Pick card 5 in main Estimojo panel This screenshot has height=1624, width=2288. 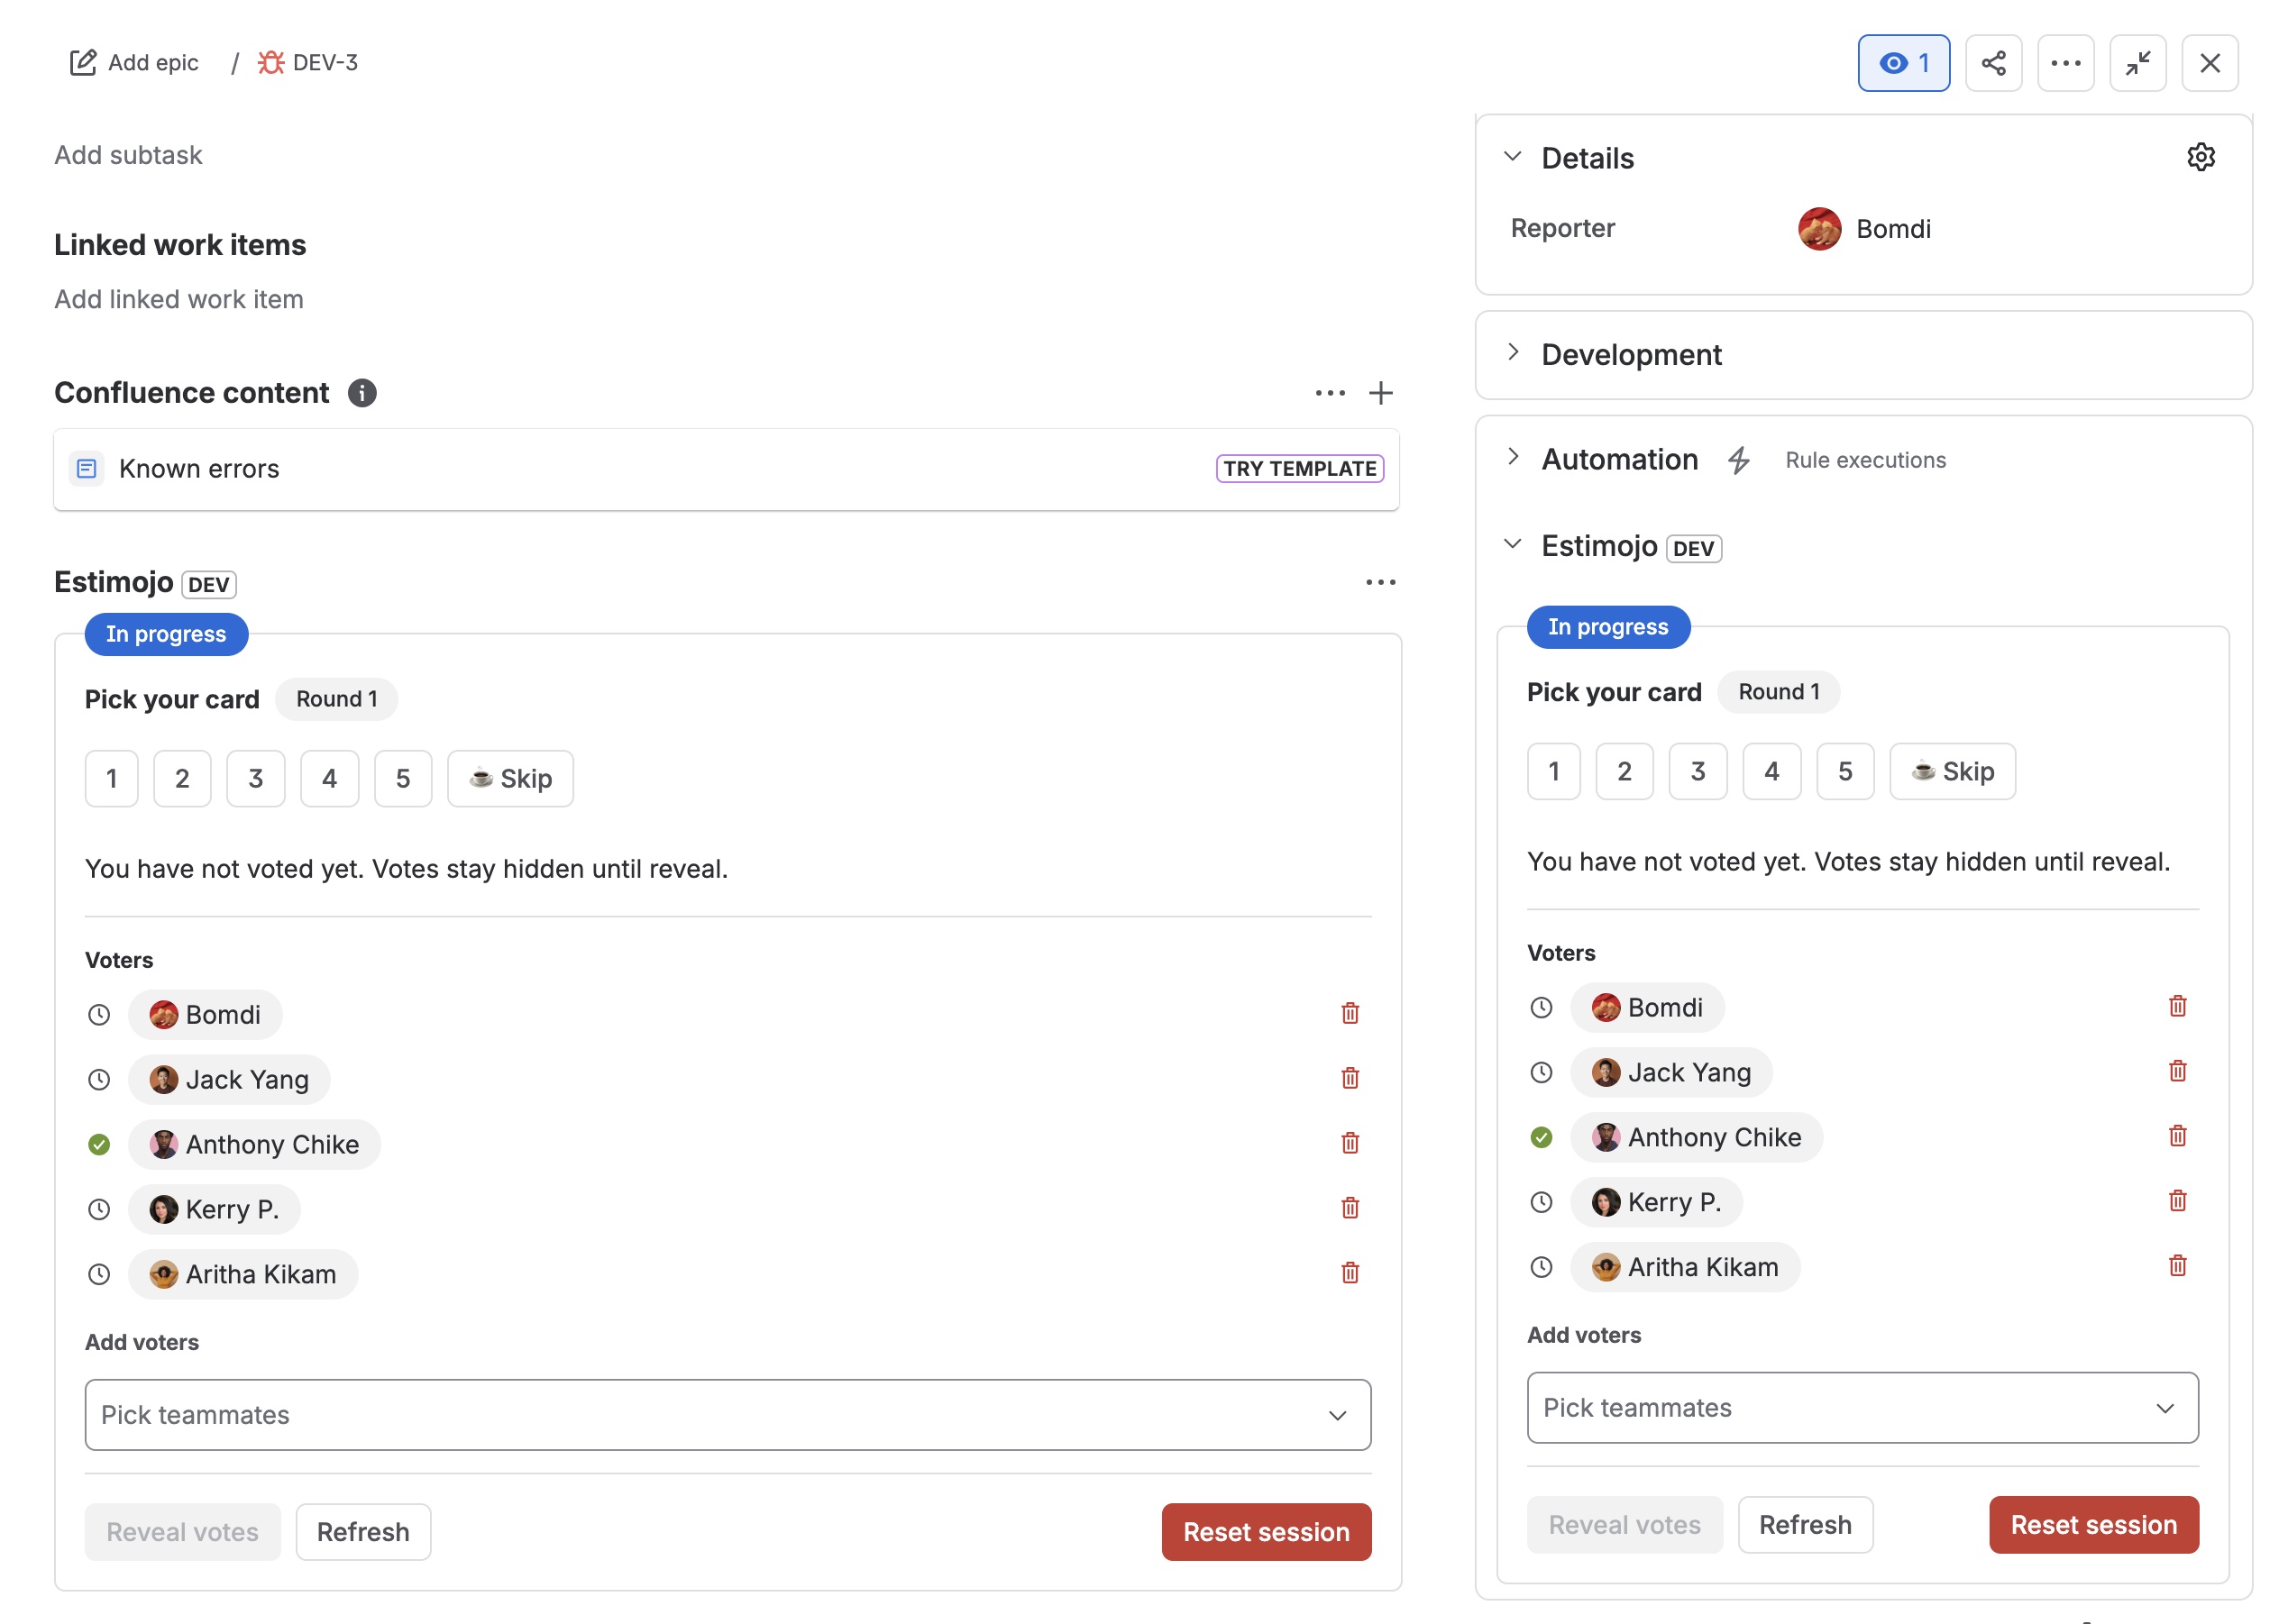403,778
